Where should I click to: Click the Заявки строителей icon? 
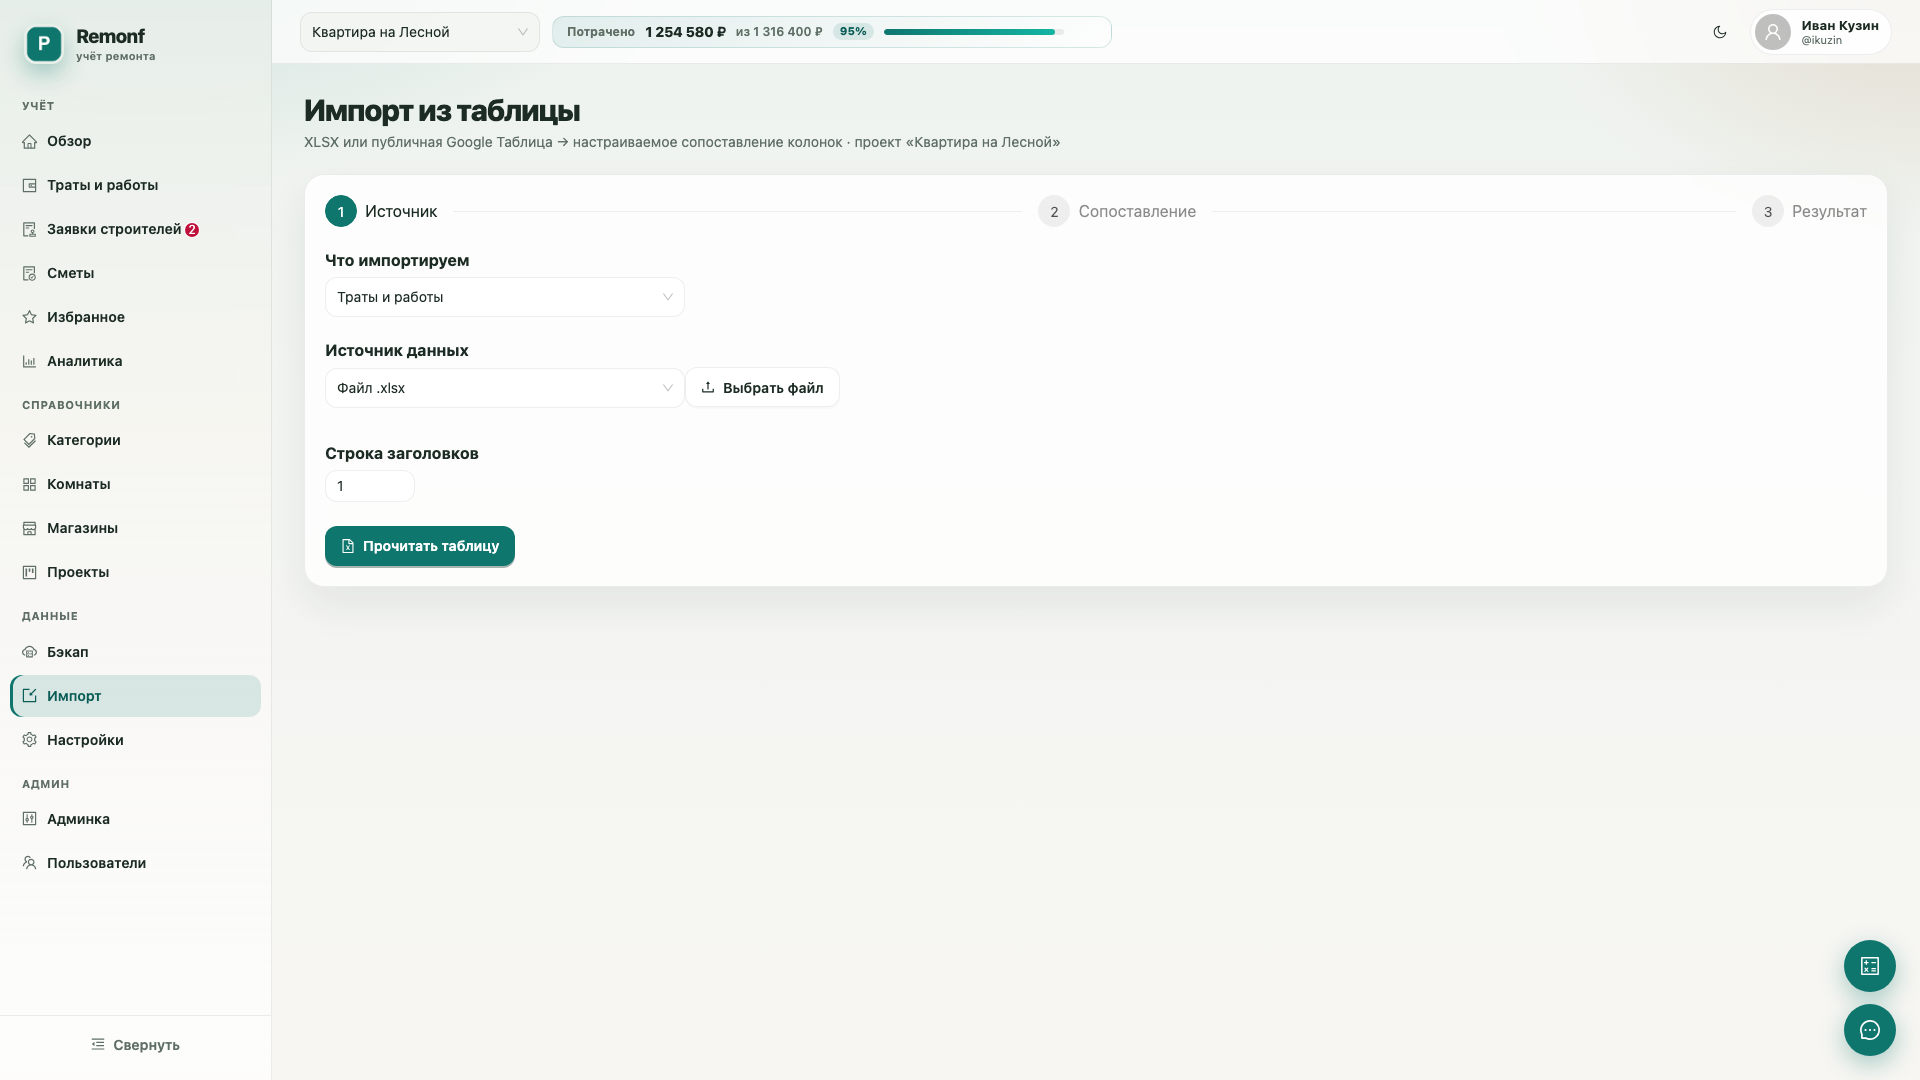tap(30, 230)
